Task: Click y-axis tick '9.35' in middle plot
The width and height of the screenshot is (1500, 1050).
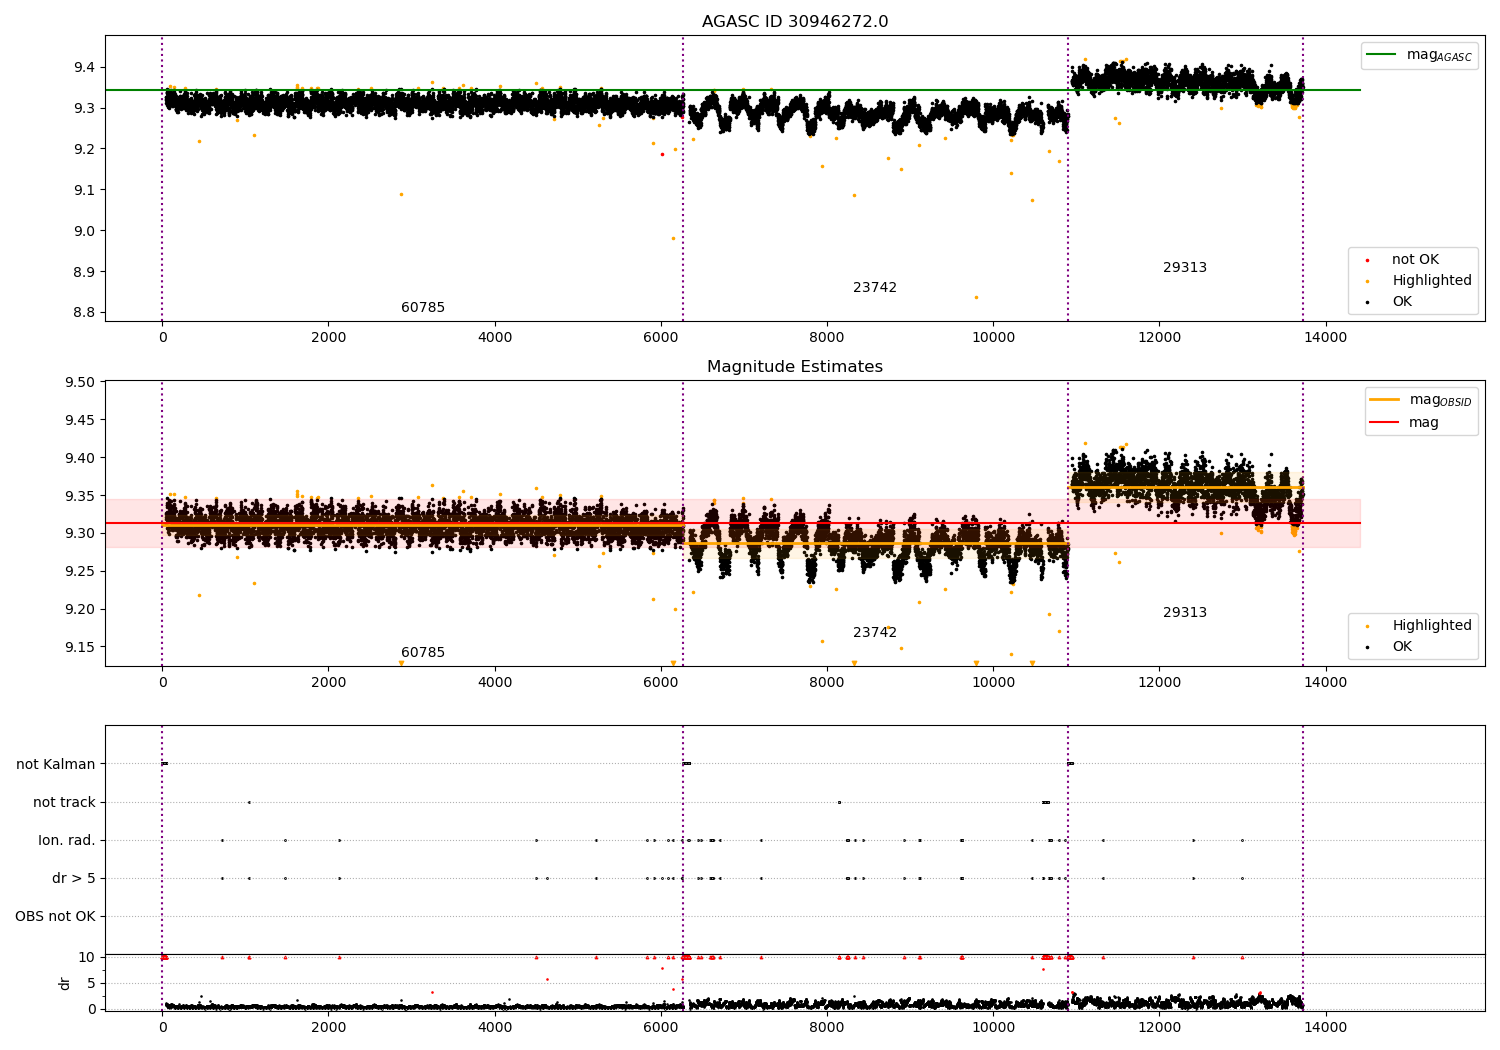Action: click(80, 496)
